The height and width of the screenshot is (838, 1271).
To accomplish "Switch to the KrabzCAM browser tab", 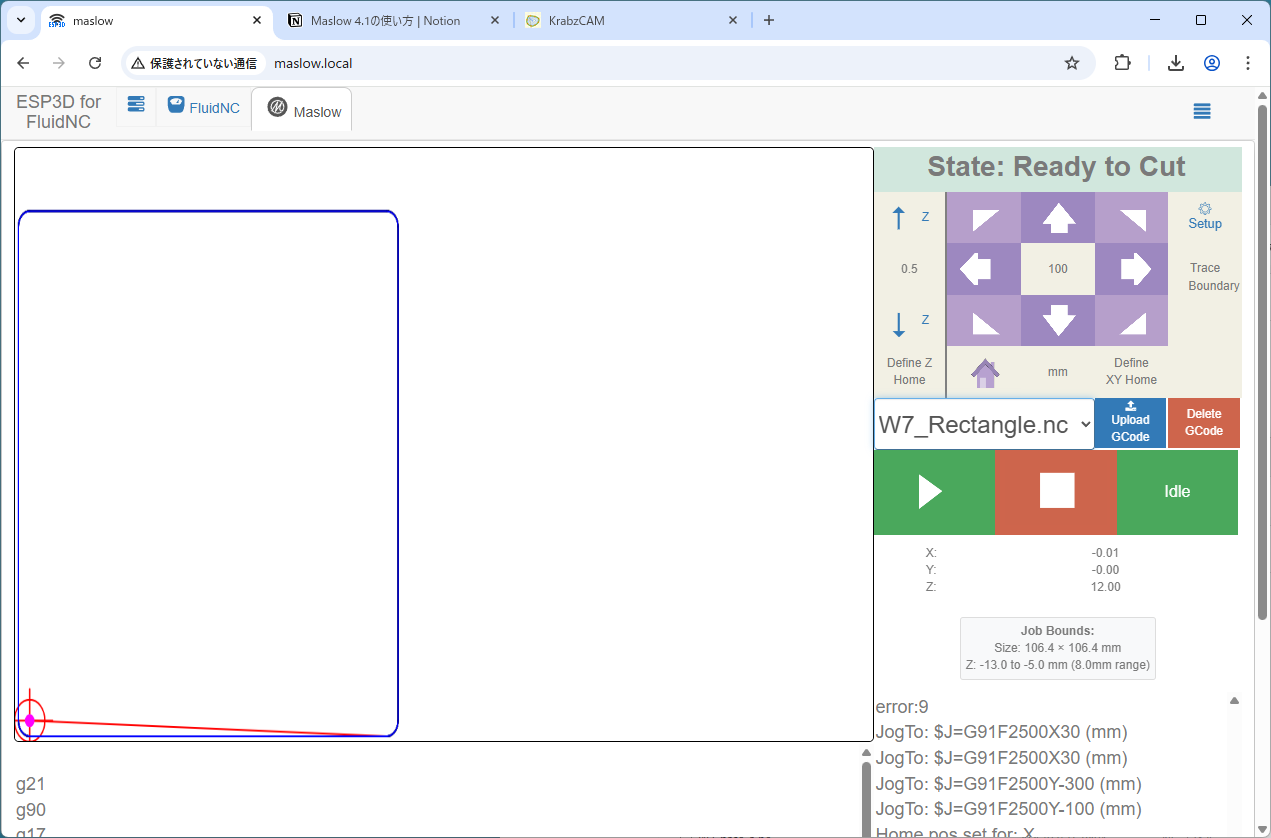I will [x=632, y=20].
